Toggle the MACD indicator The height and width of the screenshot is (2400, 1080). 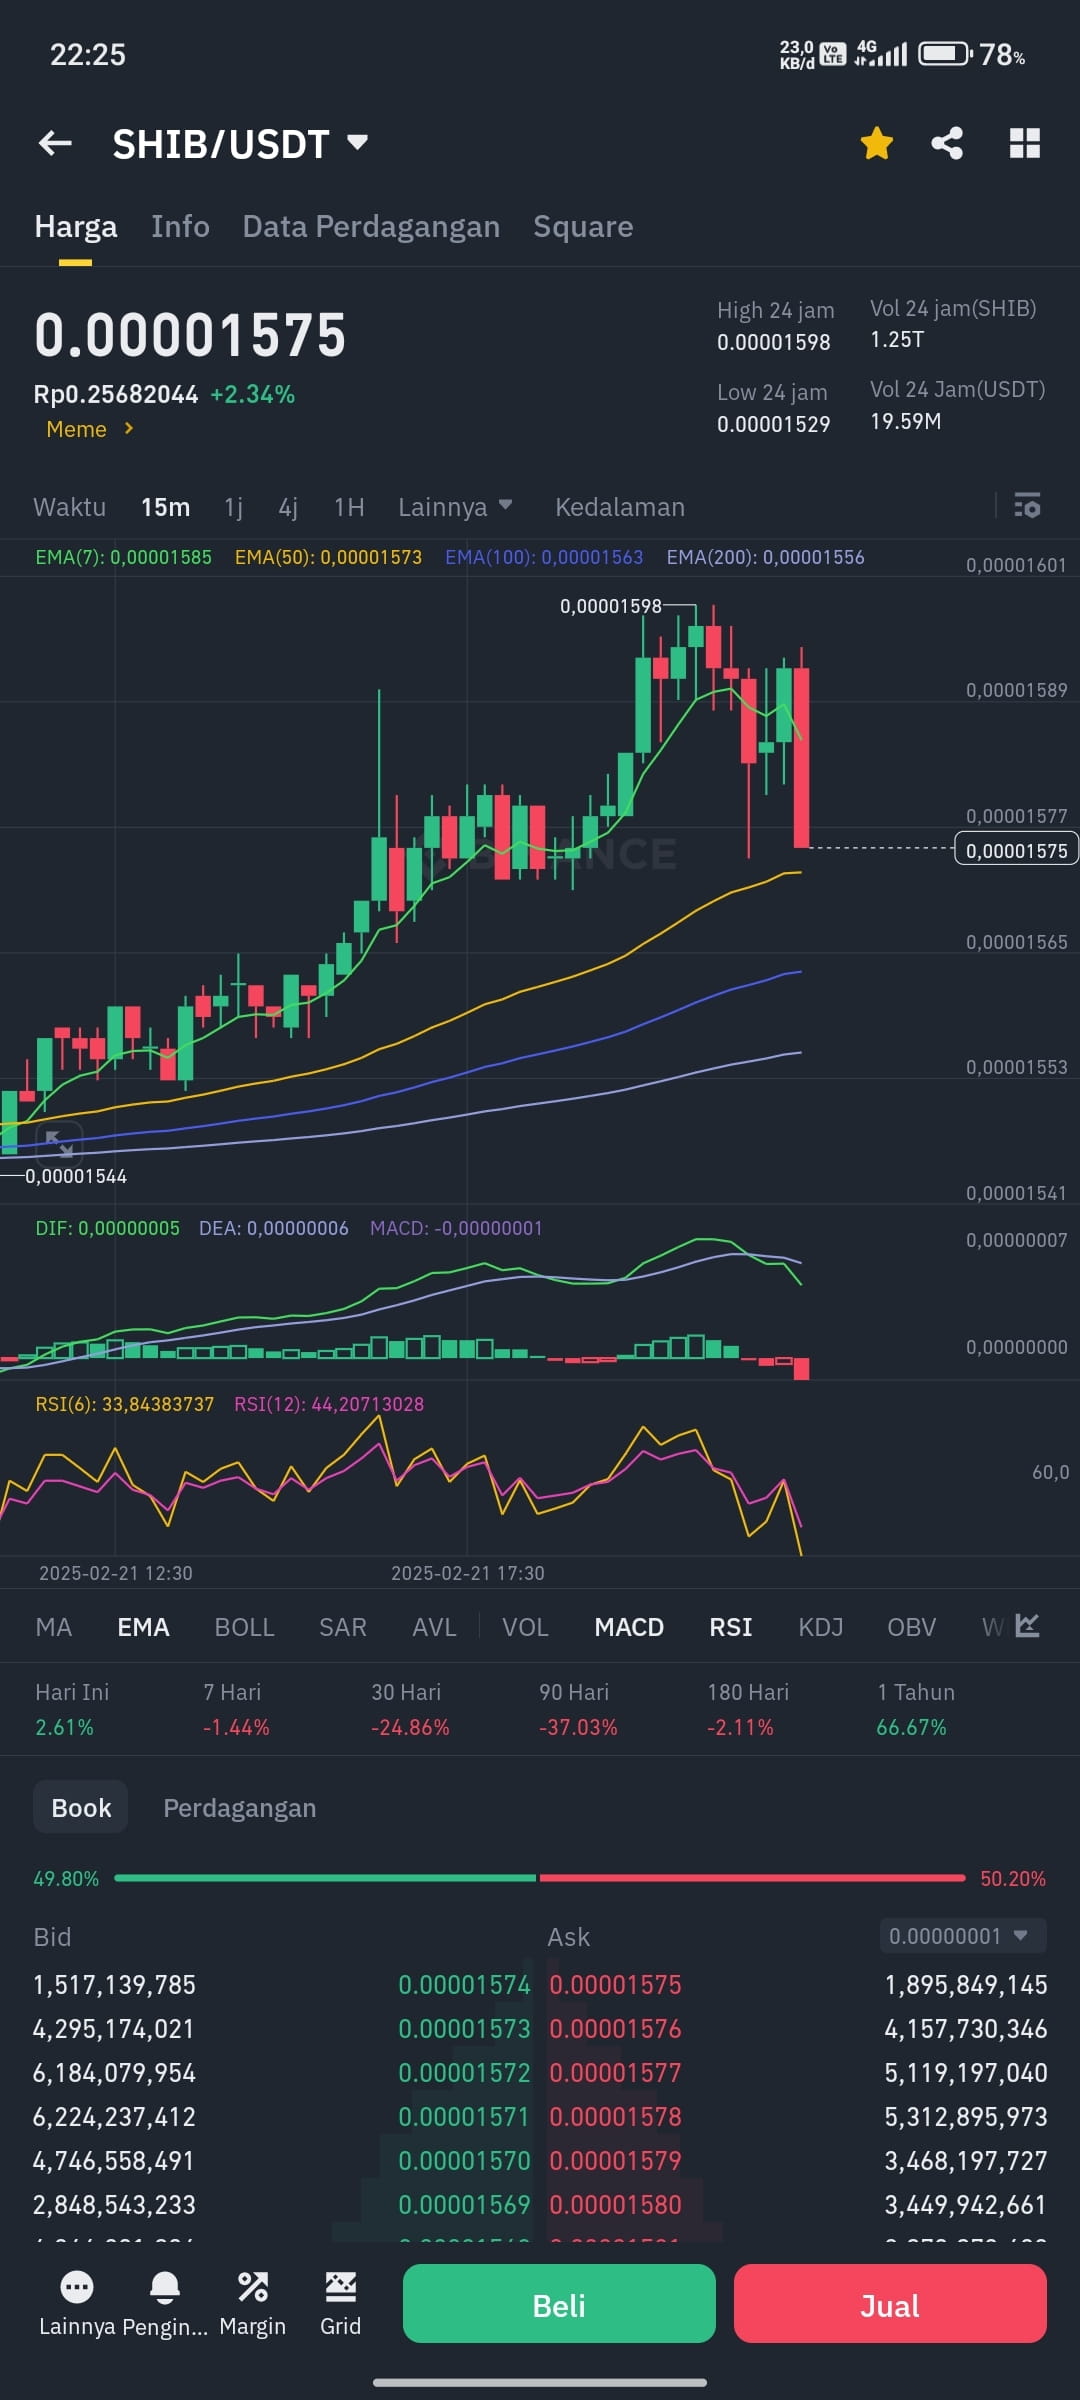[629, 1627]
